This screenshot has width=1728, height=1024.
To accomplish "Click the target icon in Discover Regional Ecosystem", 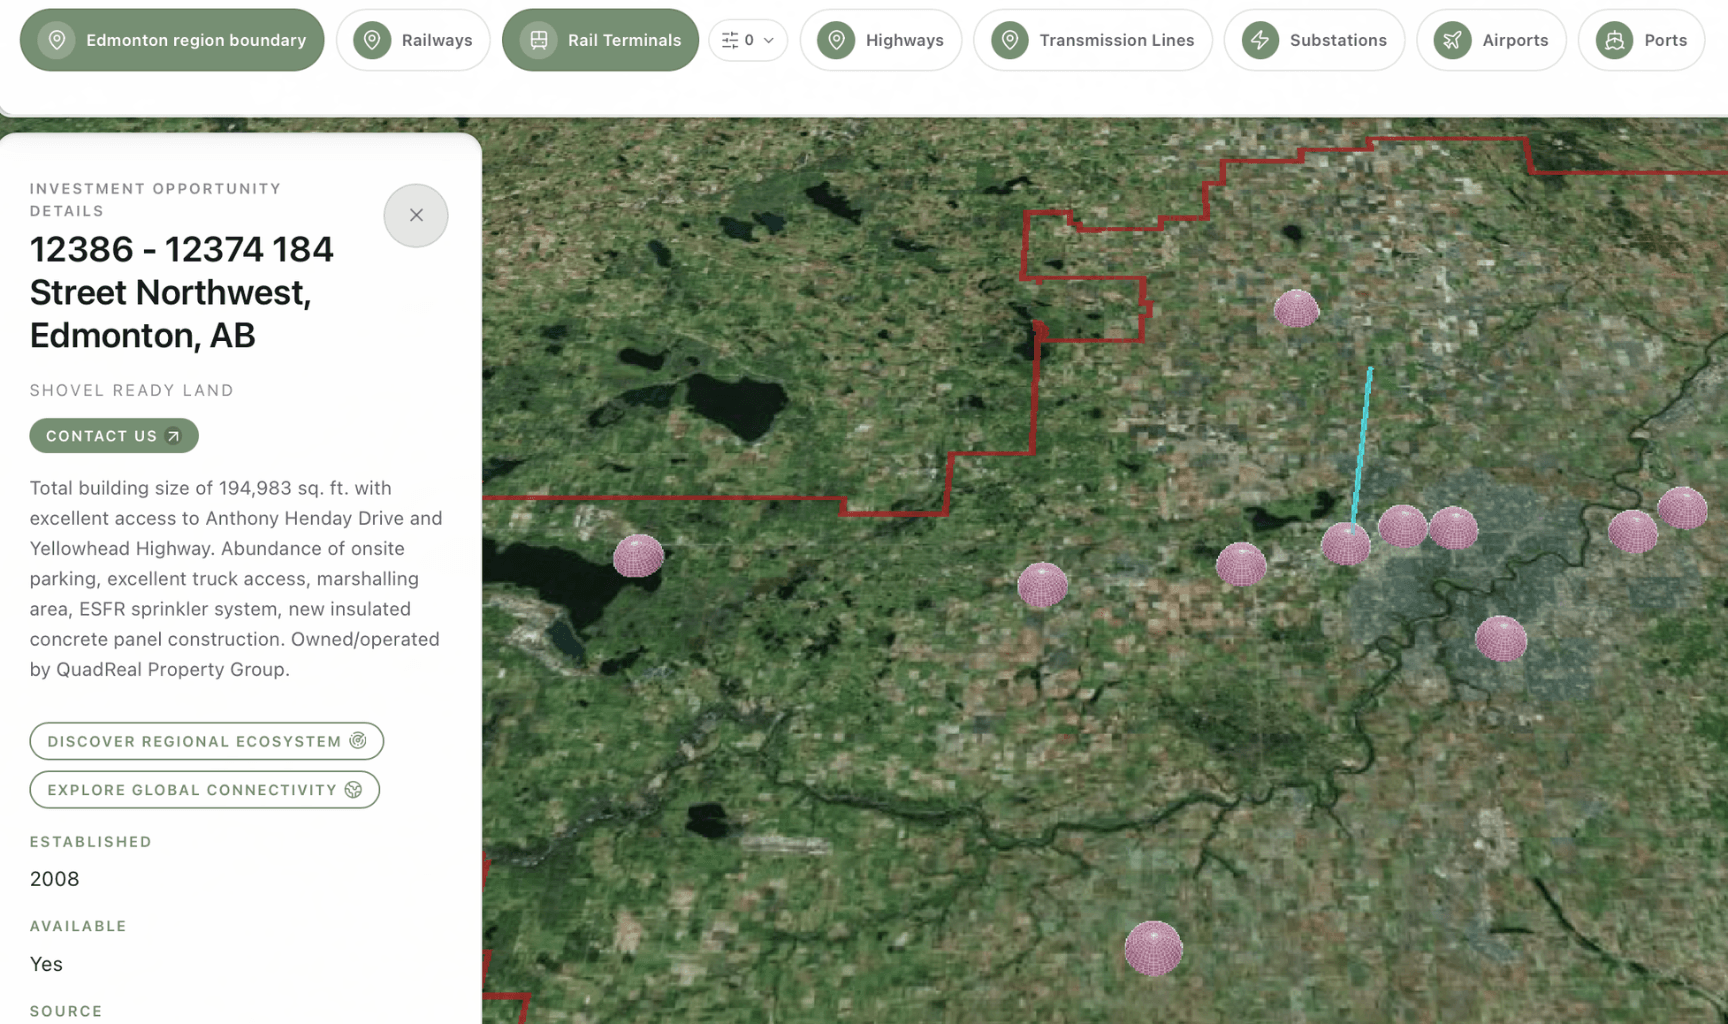I will pyautogui.click(x=358, y=741).
